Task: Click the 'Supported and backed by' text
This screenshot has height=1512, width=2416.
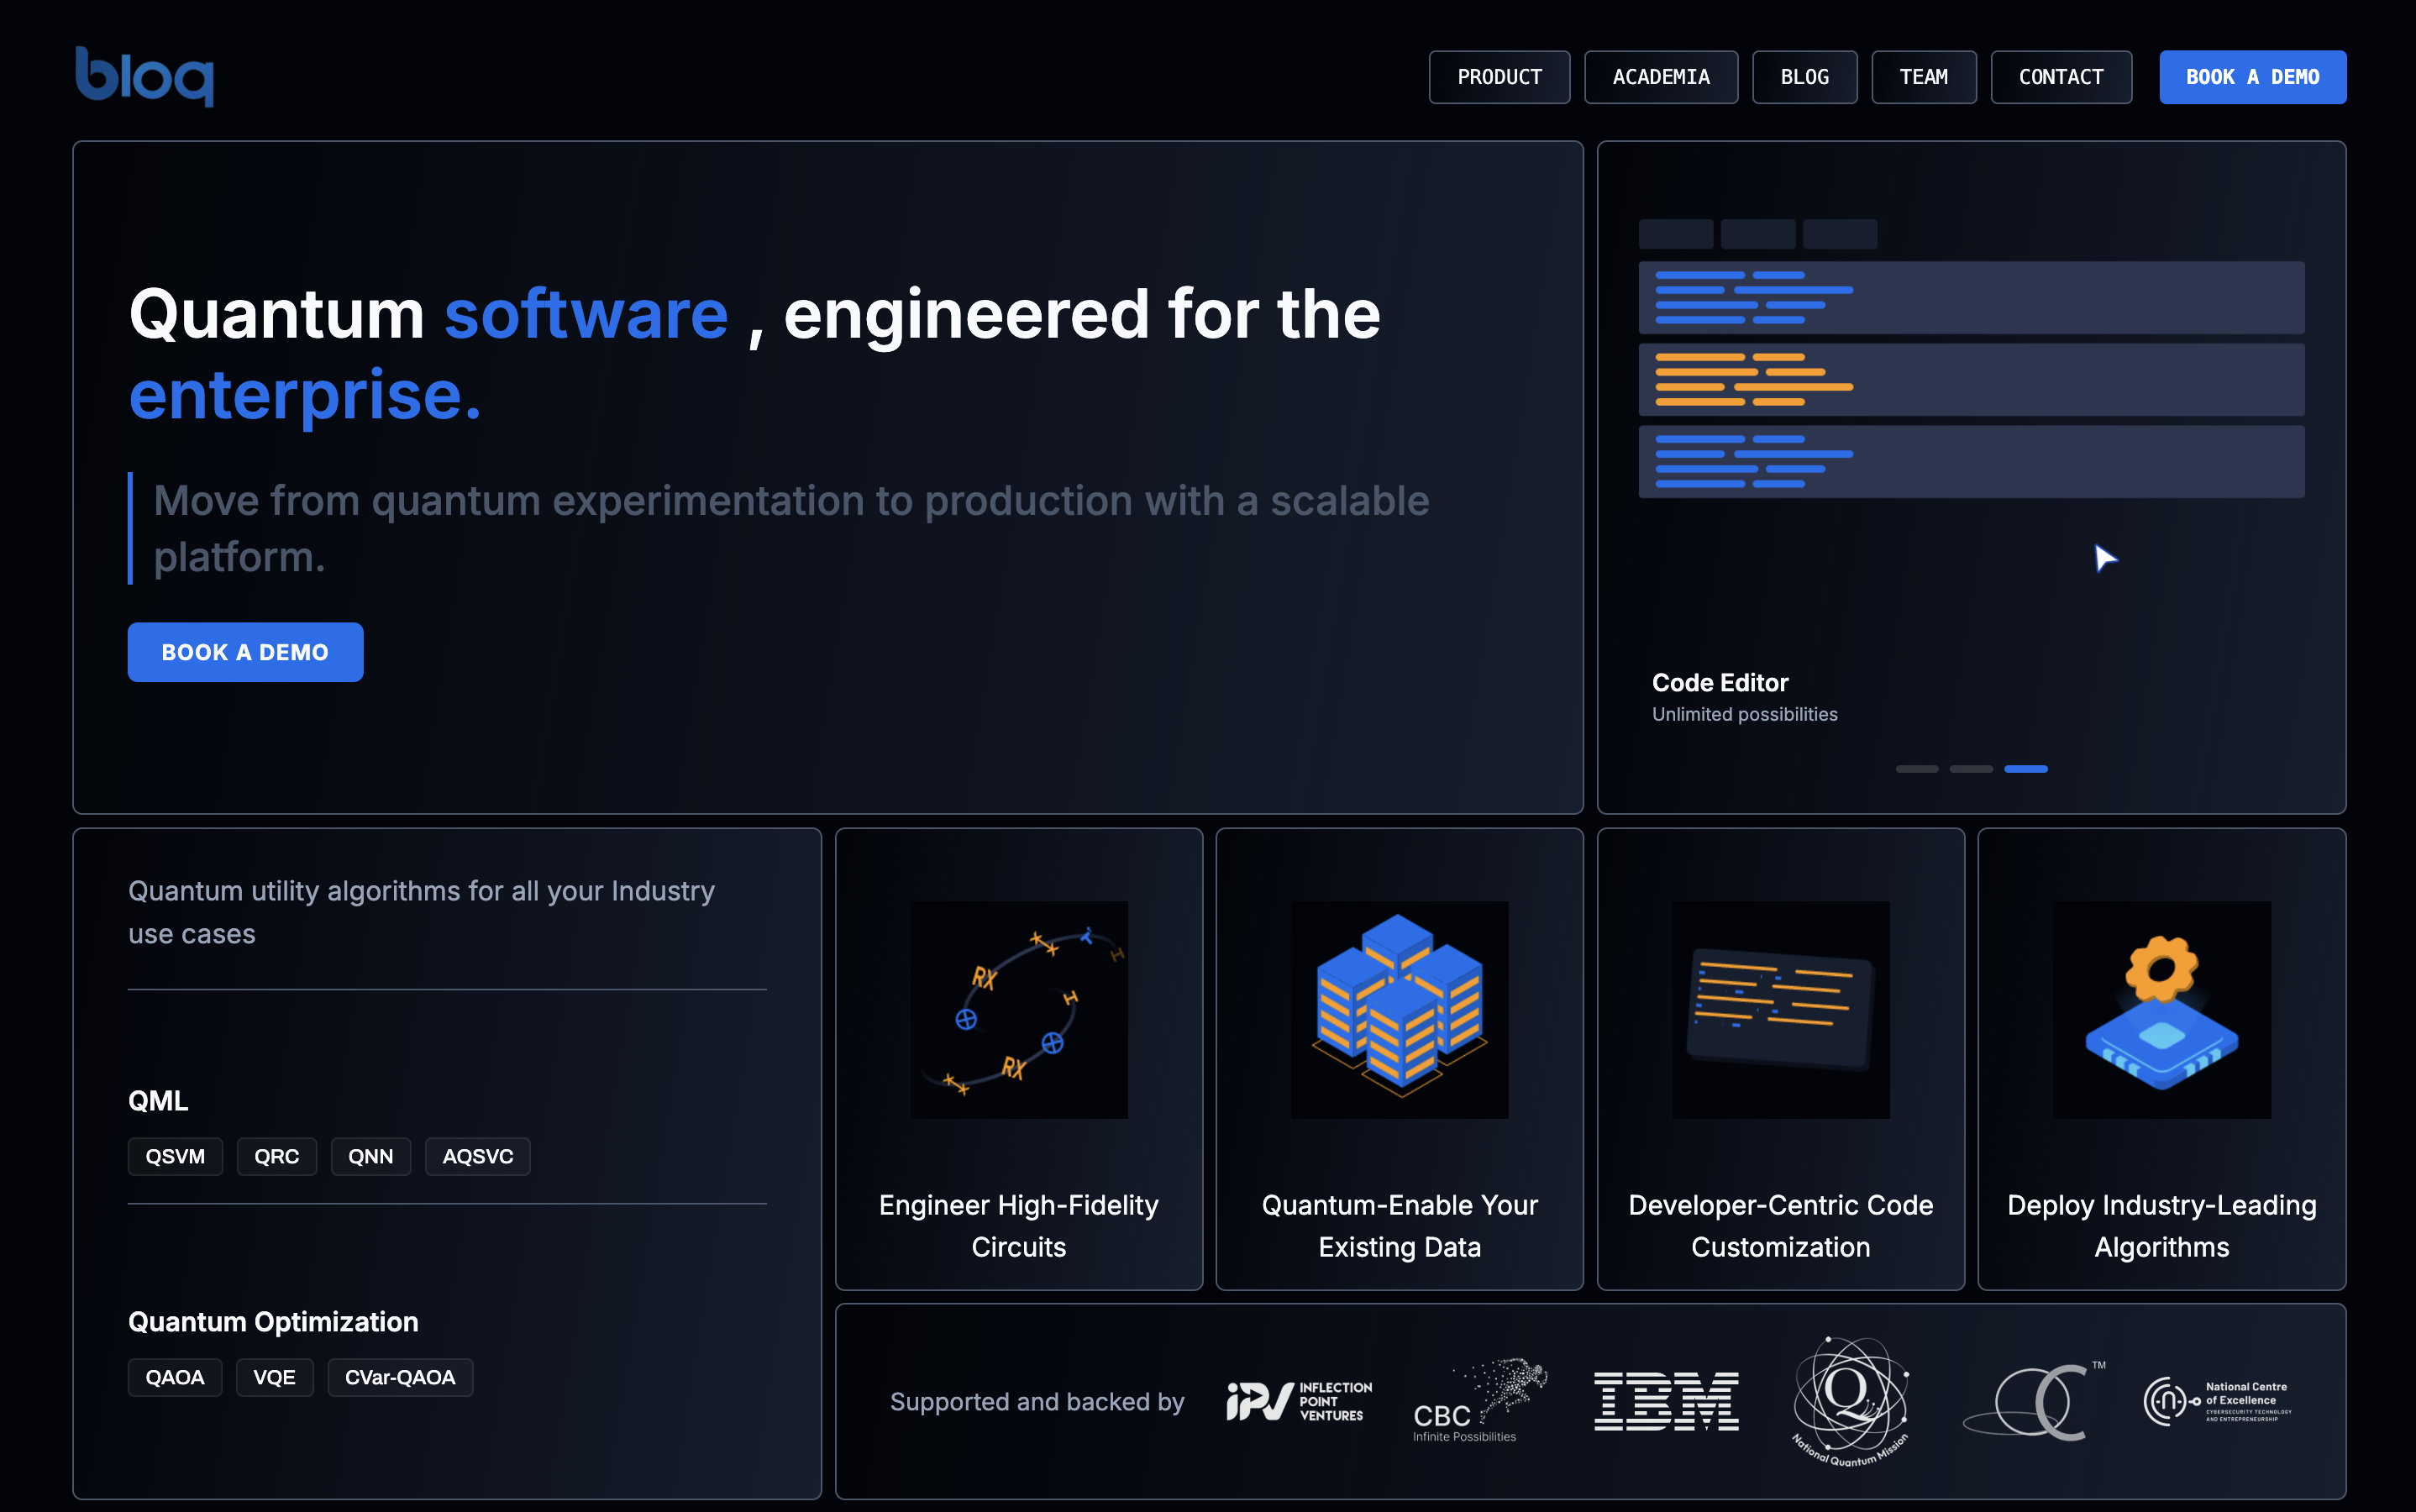Action: [1037, 1402]
